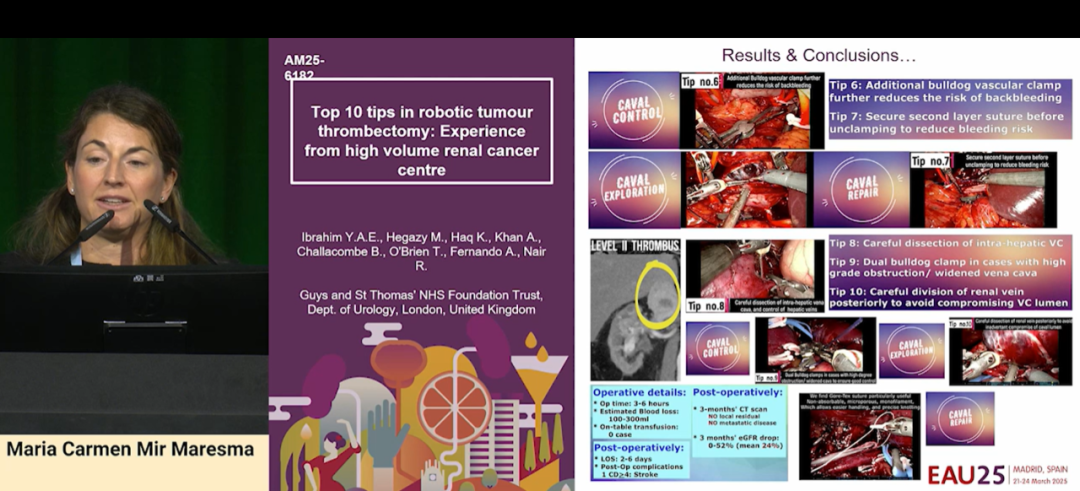Select the speaker name Maria Carmen Mir Maresma

[x=131, y=449]
